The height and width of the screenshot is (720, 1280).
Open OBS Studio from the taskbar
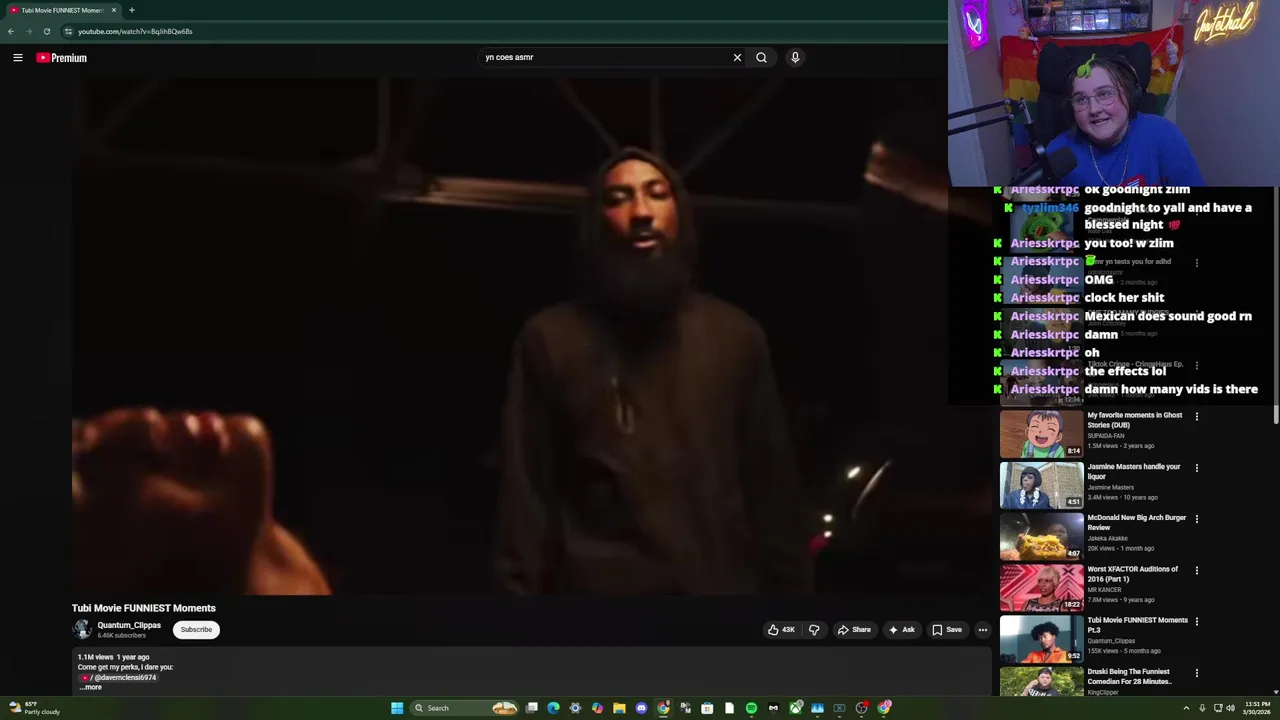click(862, 708)
